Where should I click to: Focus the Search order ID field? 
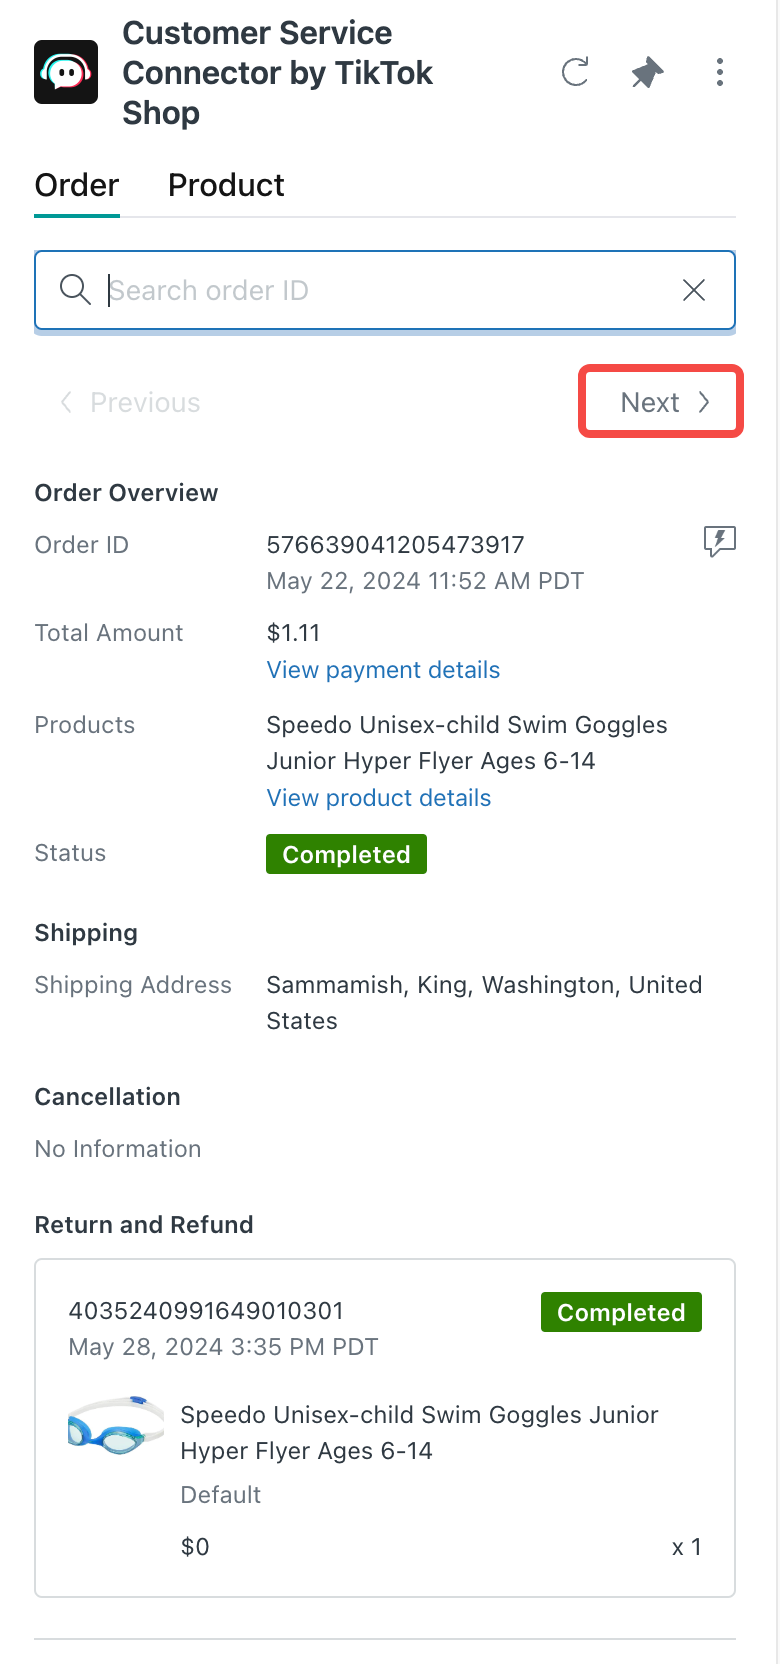click(390, 290)
